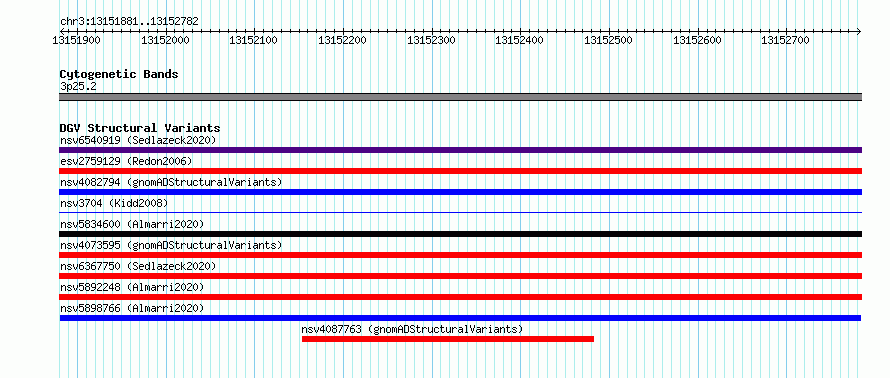The height and width of the screenshot is (378, 890).
Task: Click ruler position 13152600
Action: click(x=698, y=40)
